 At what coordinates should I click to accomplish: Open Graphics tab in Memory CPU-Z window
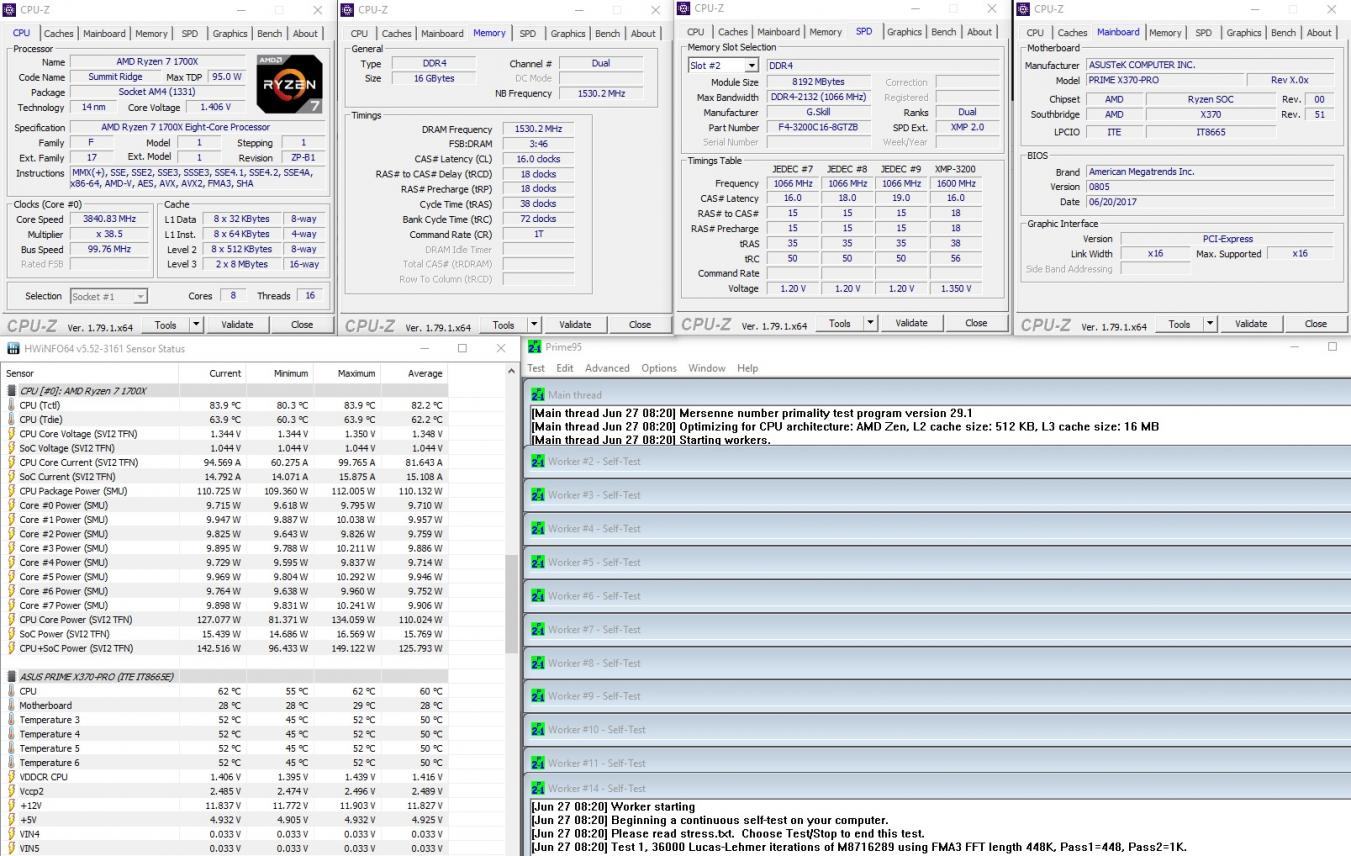(x=568, y=33)
